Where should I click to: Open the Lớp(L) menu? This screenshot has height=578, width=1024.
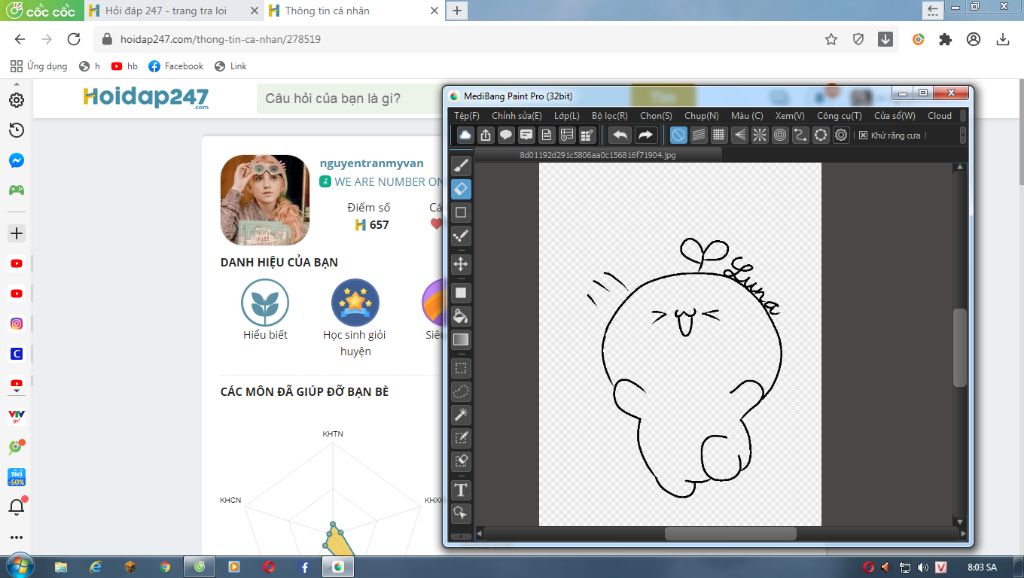pos(567,116)
